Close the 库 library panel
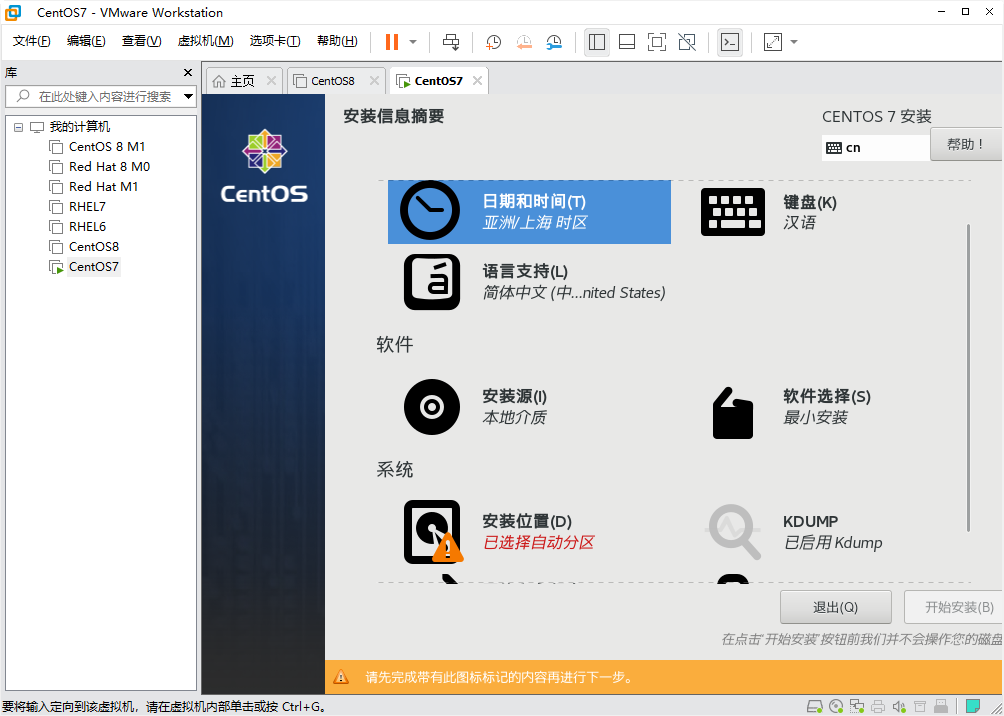Viewport: 1004px width, 716px height. pyautogui.click(x=188, y=72)
